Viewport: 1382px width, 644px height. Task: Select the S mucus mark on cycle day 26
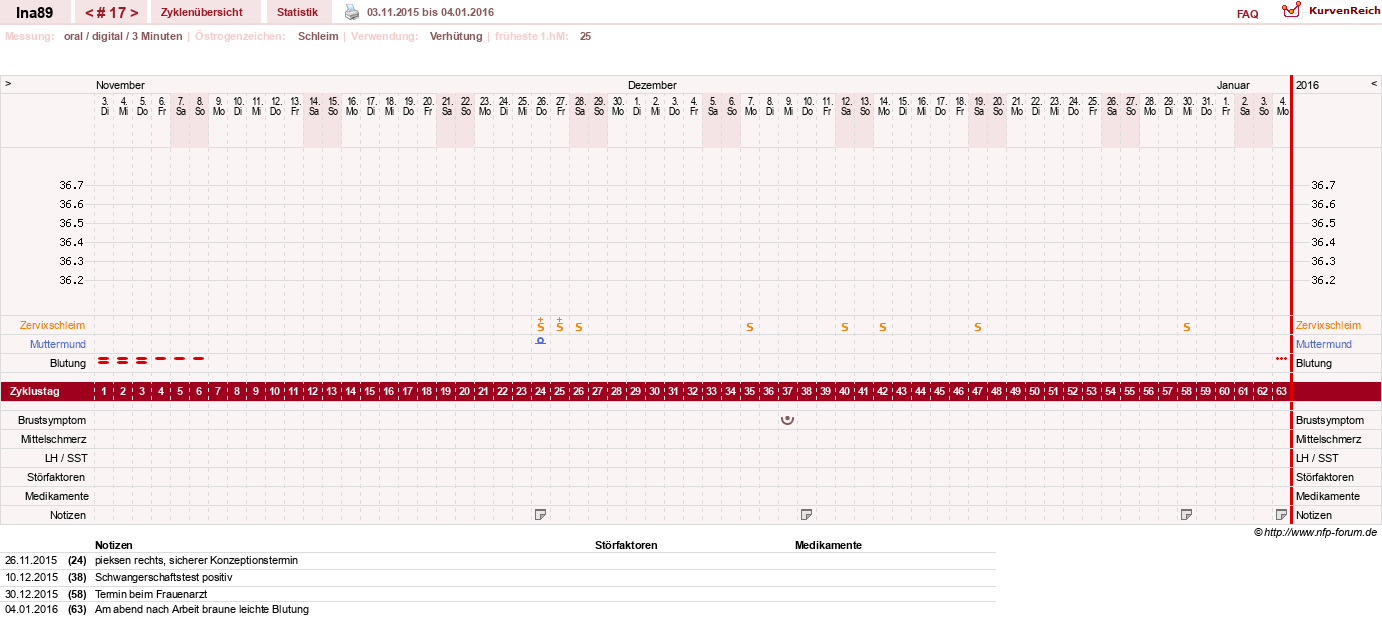point(578,327)
